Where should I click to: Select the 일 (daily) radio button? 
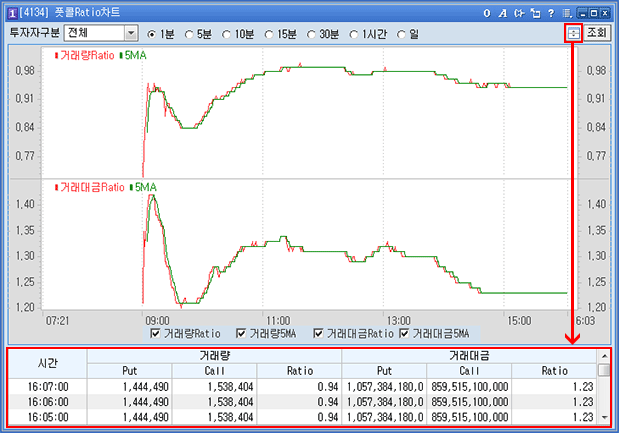(x=402, y=34)
